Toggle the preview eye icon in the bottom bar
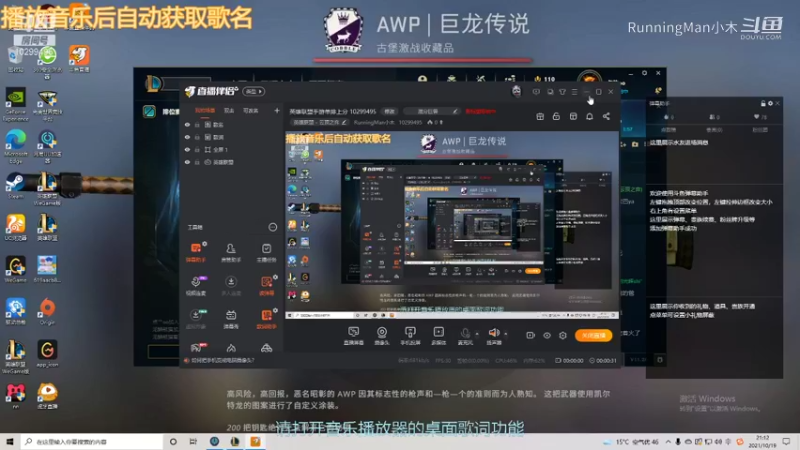 (x=546, y=335)
